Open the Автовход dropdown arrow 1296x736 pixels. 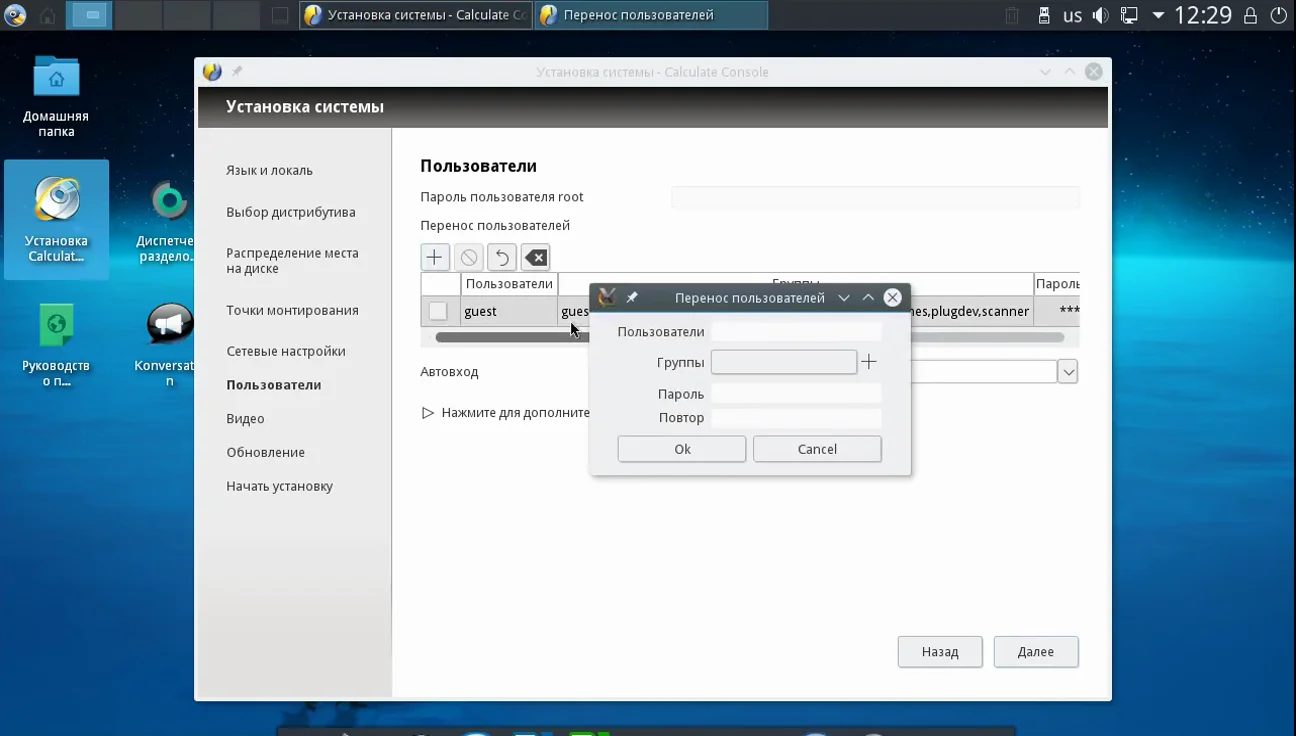pos(1068,372)
